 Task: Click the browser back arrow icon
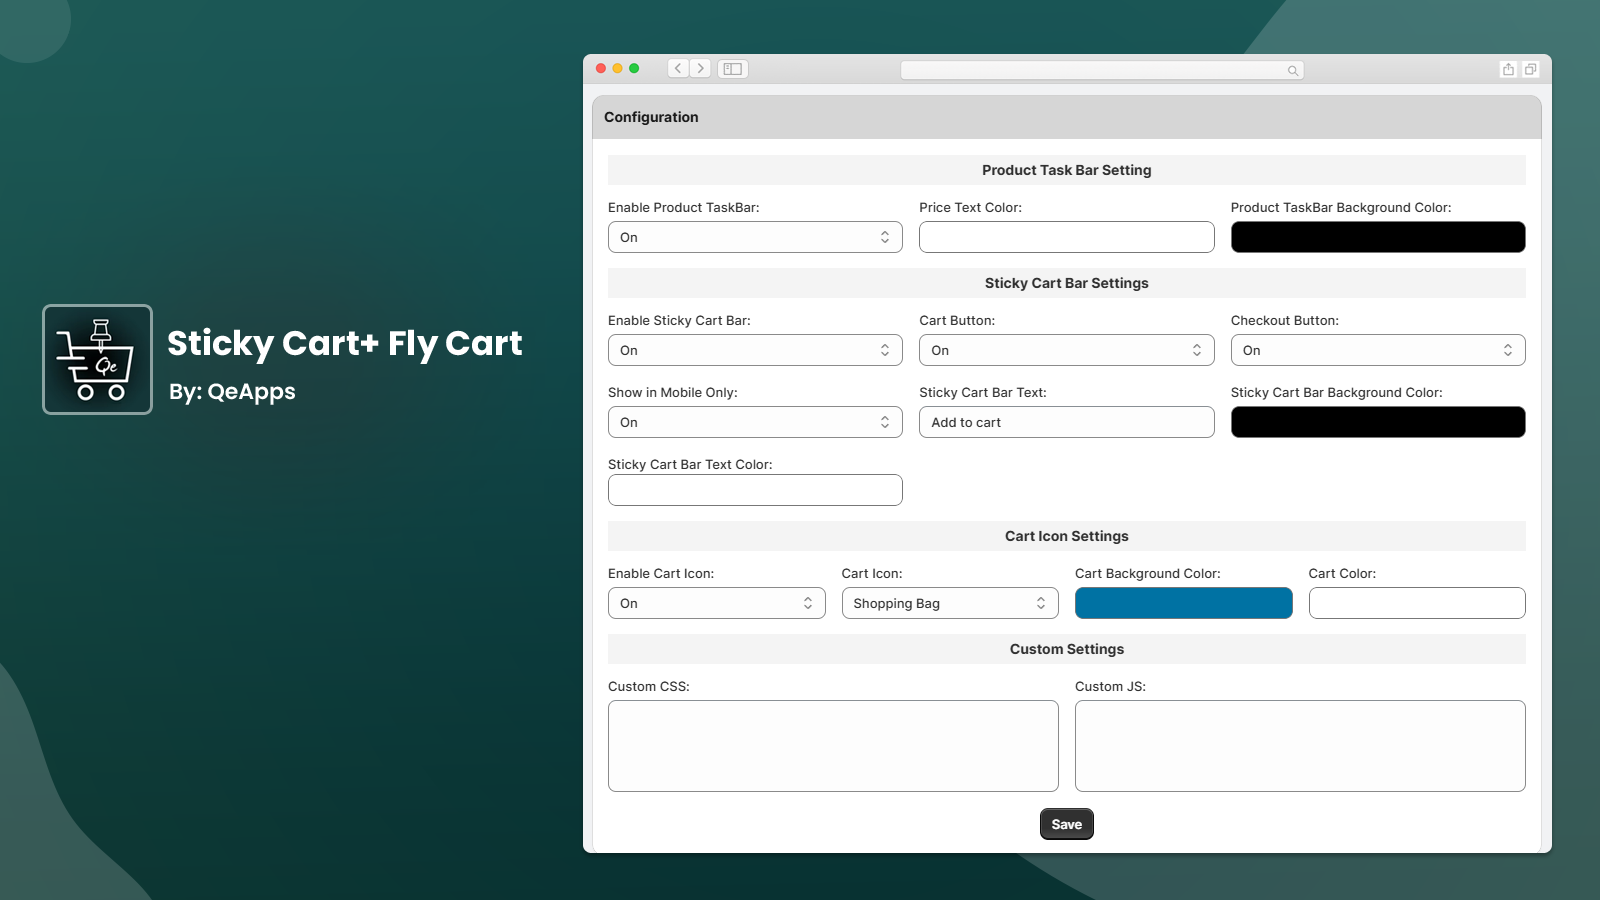click(x=678, y=69)
